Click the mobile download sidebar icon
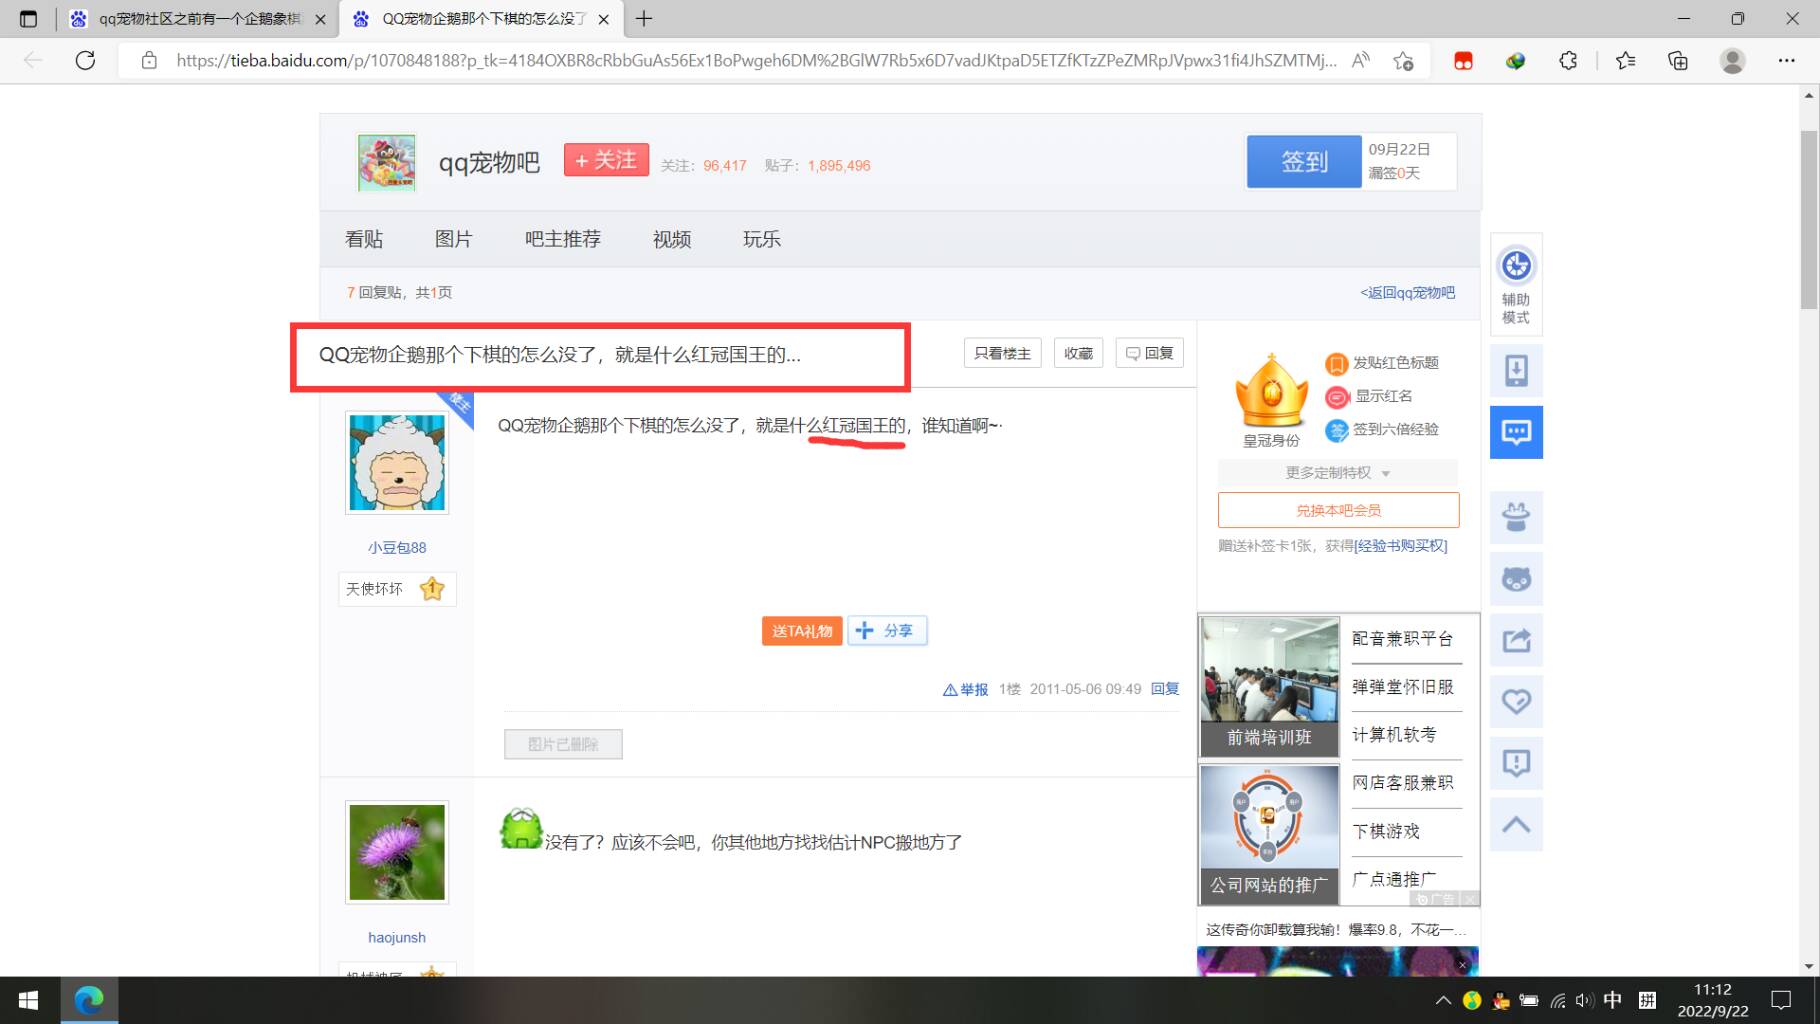The image size is (1820, 1024). point(1516,370)
